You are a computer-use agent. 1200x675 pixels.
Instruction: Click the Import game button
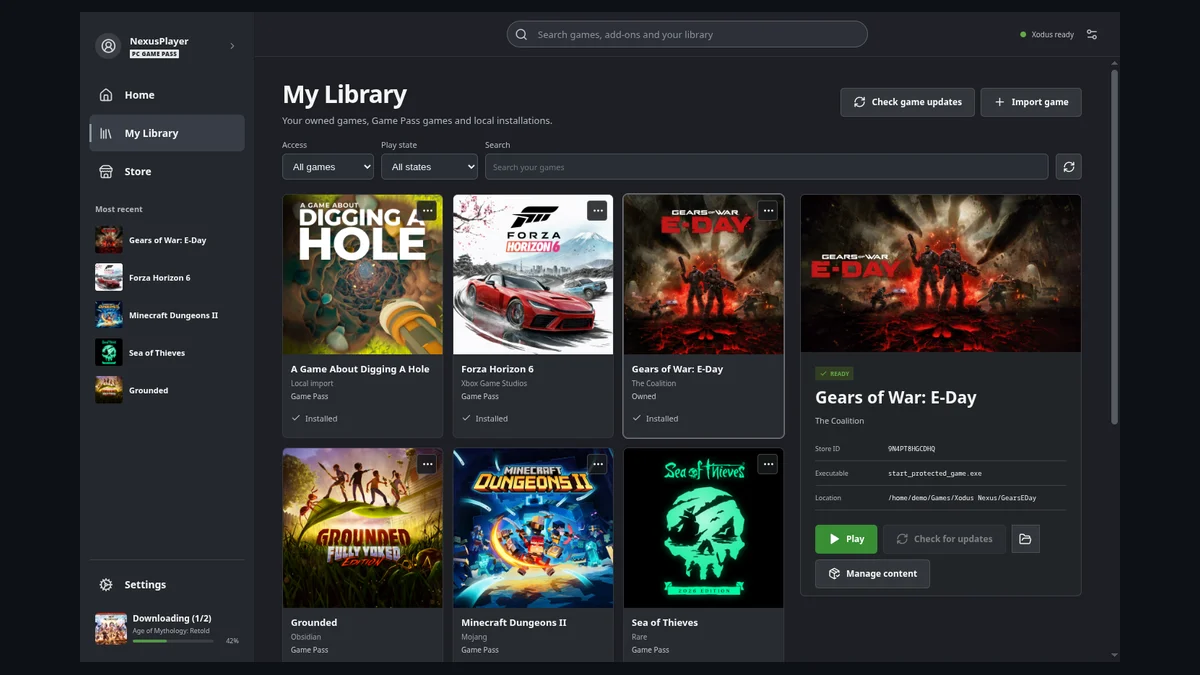[1031, 102]
